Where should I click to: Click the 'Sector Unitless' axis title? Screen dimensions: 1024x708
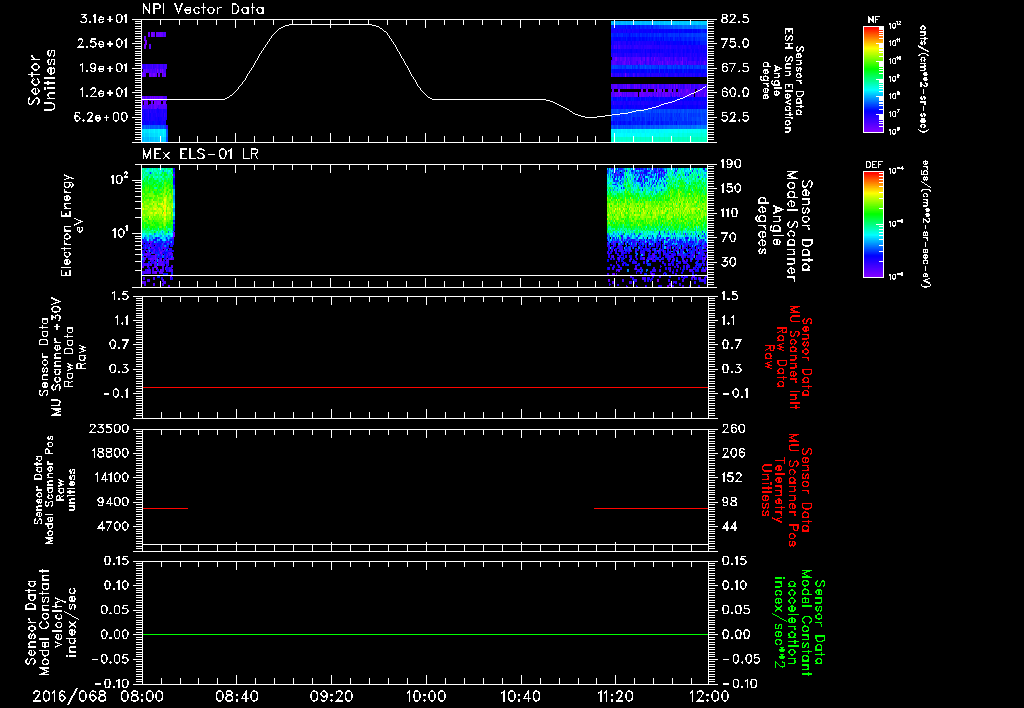(42, 80)
